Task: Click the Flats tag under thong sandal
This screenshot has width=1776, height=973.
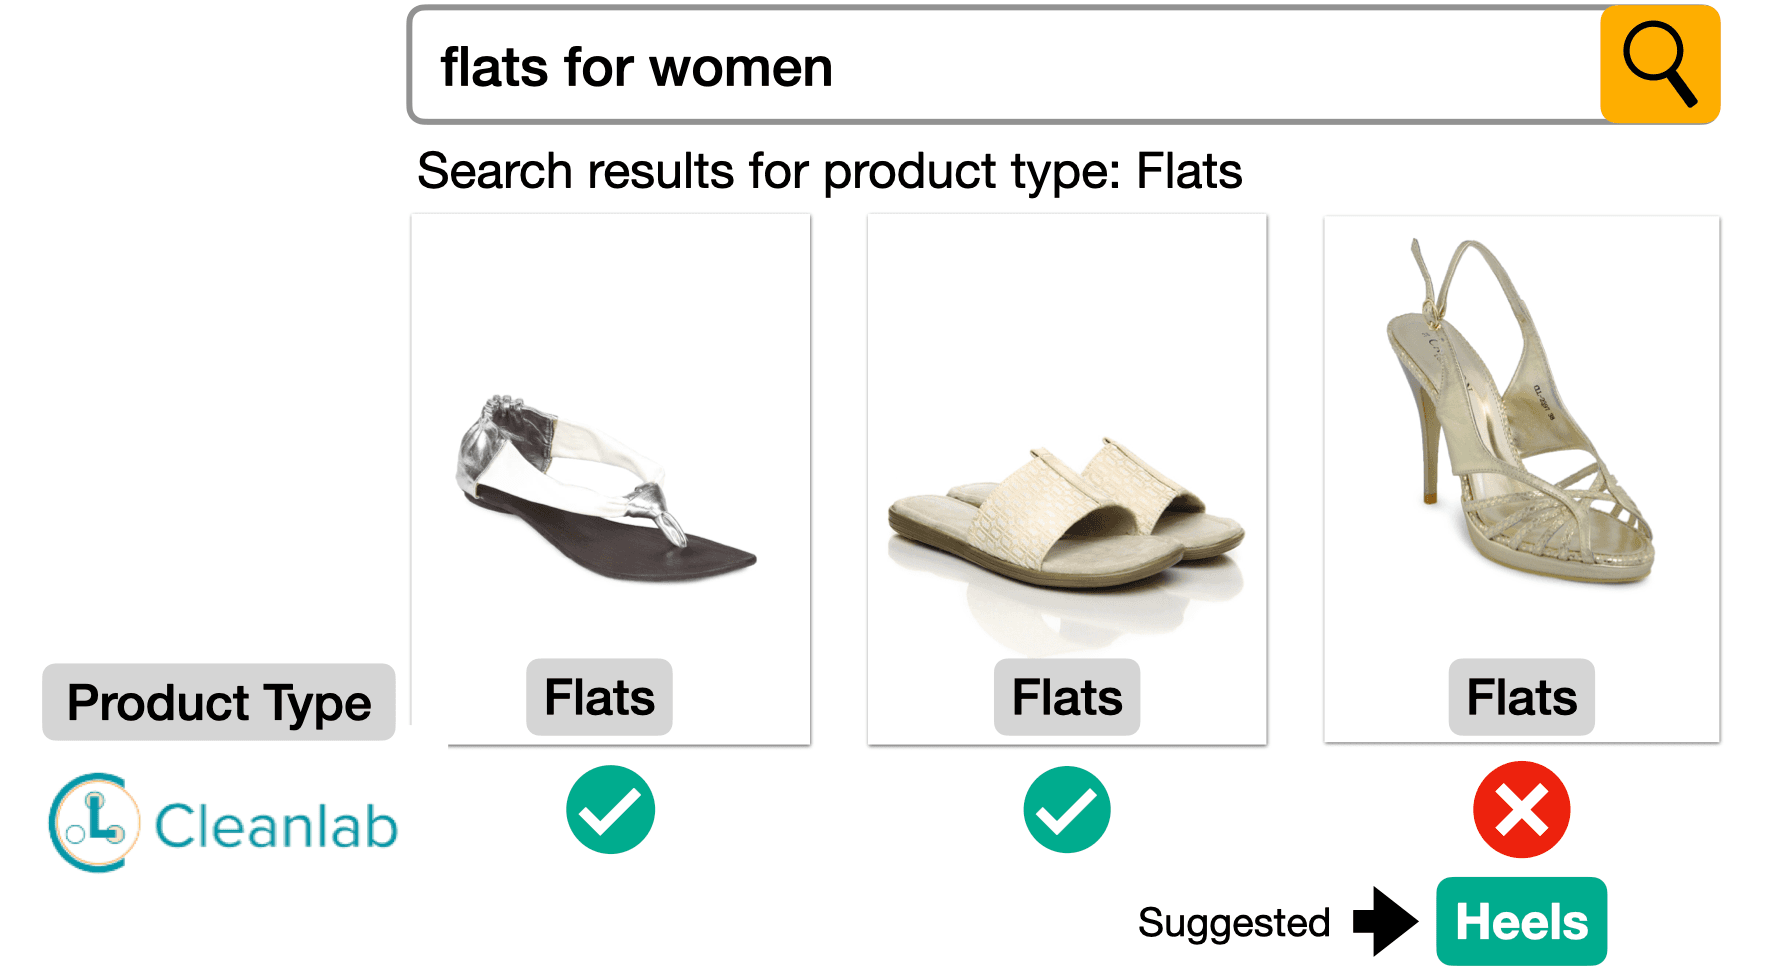Action: 599,697
